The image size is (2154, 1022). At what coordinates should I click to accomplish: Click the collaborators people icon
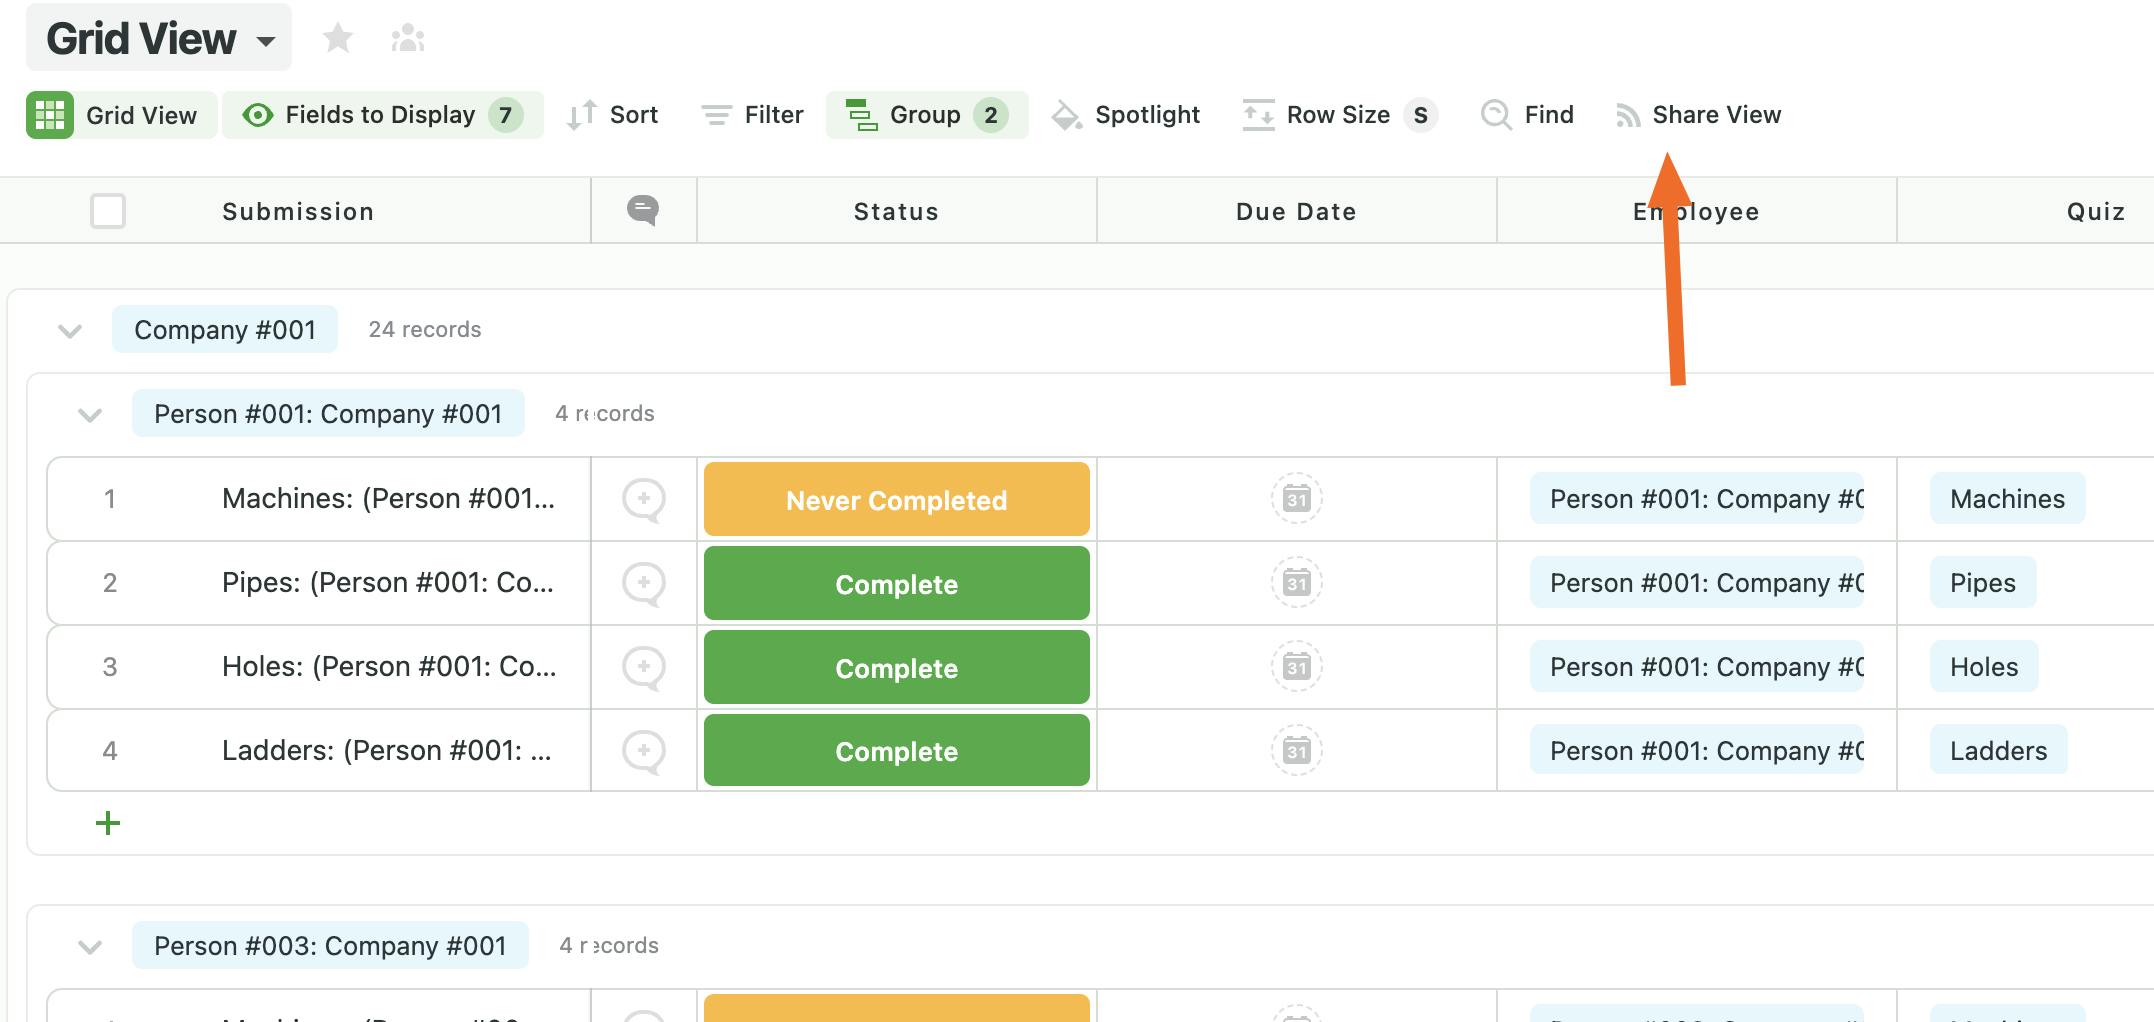point(408,39)
